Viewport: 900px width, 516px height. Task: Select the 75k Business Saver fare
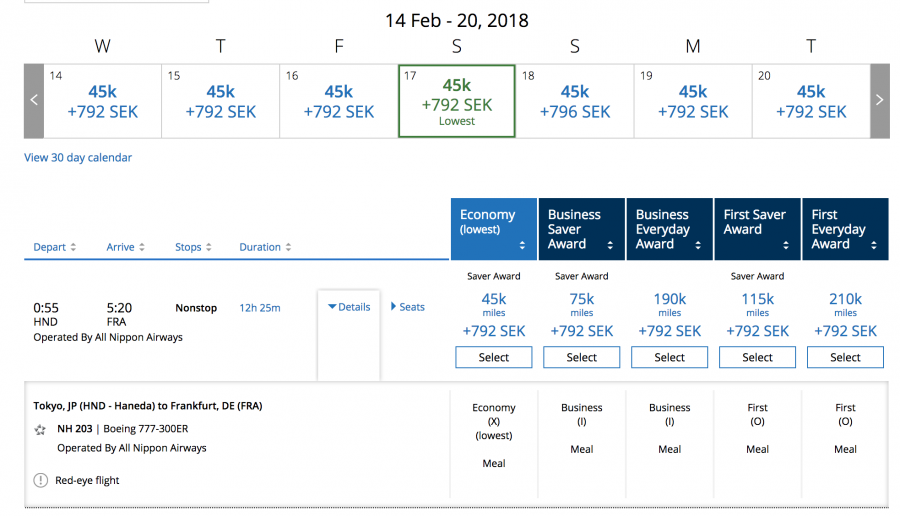582,357
